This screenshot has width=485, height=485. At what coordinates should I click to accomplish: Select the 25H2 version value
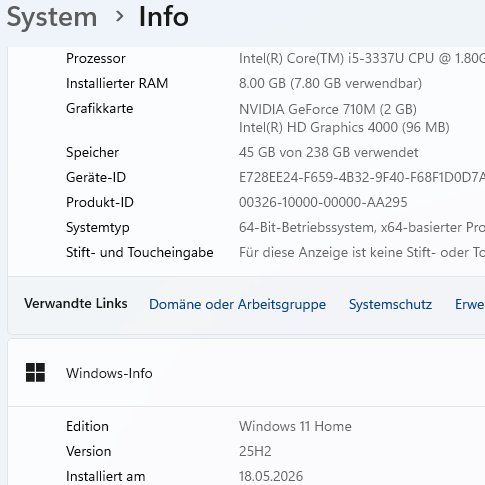(255, 451)
